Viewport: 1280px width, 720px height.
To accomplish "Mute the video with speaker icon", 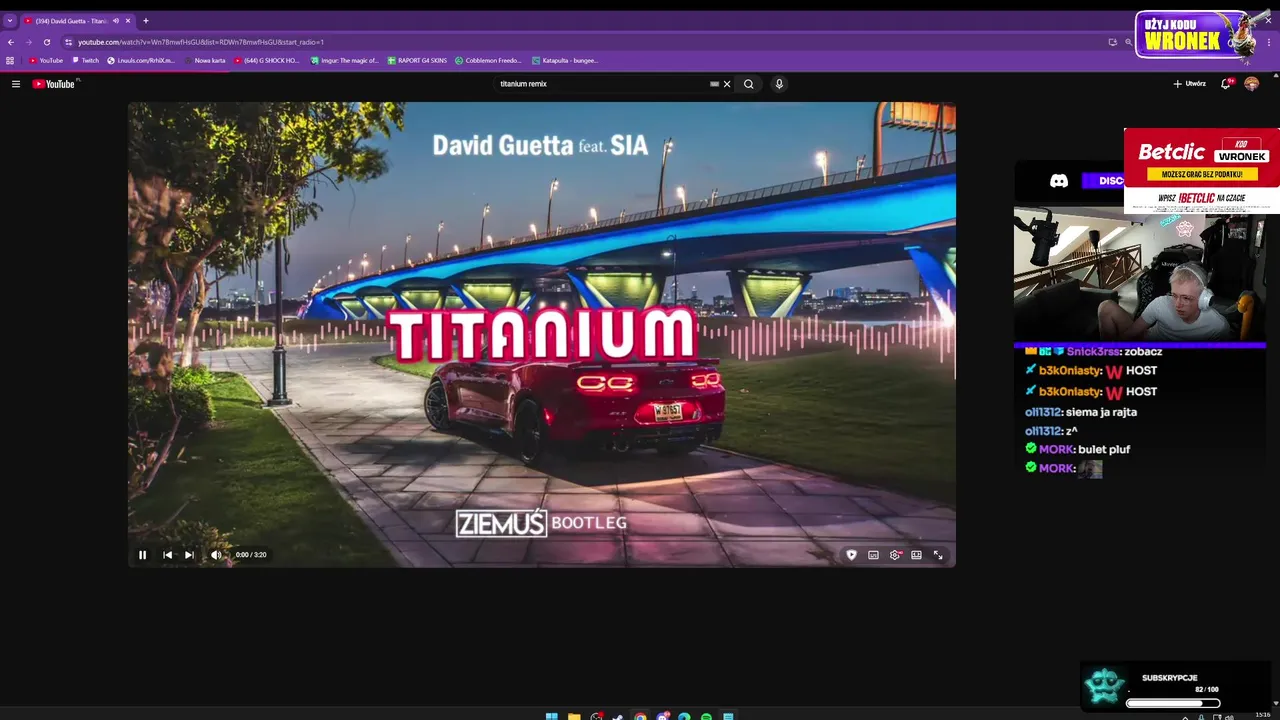I will [x=216, y=555].
